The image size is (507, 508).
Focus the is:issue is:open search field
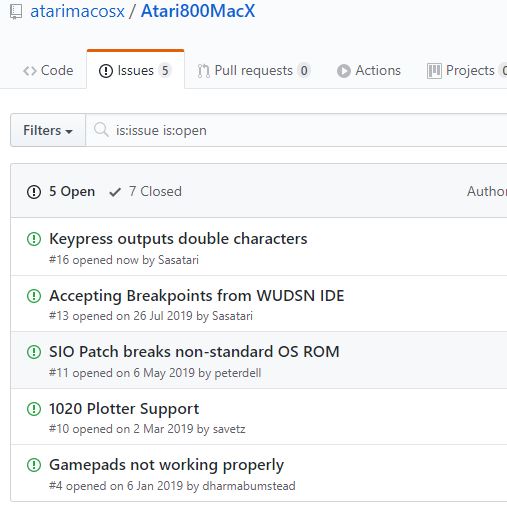pyautogui.click(x=296, y=130)
